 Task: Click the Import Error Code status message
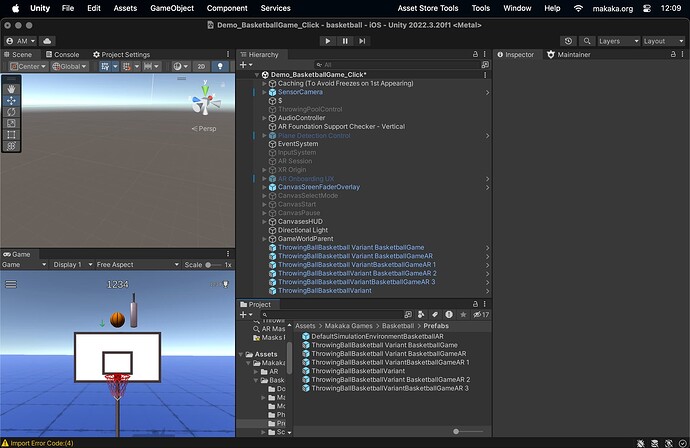38,443
